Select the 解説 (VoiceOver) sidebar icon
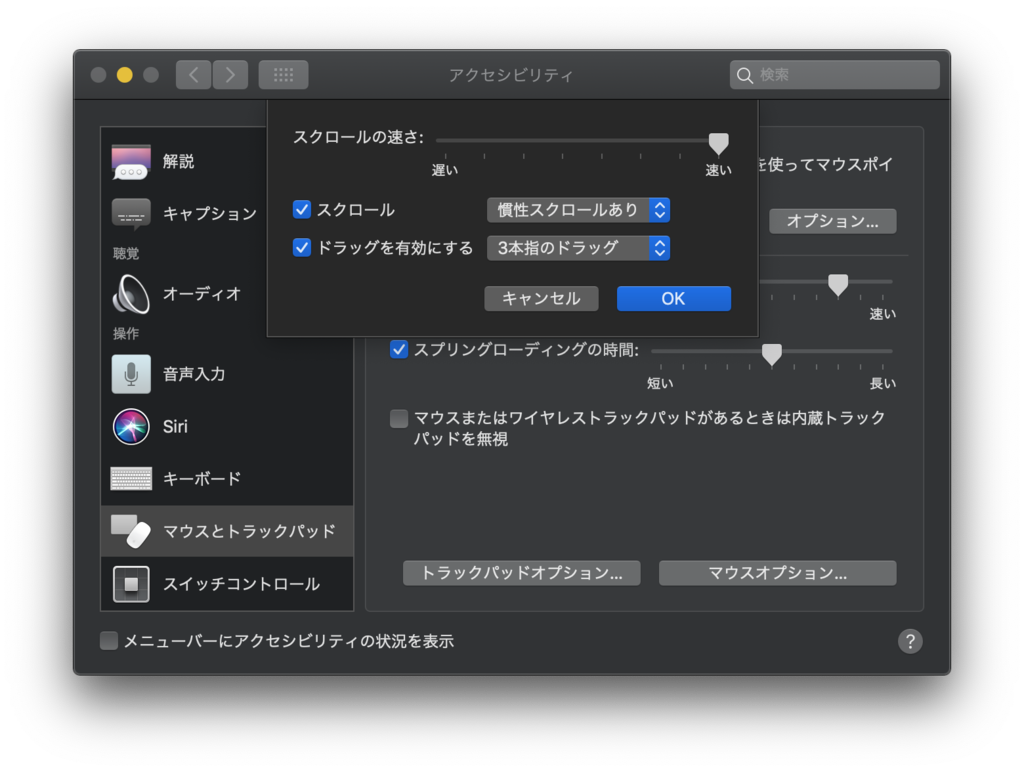1024x772 pixels. (129, 161)
